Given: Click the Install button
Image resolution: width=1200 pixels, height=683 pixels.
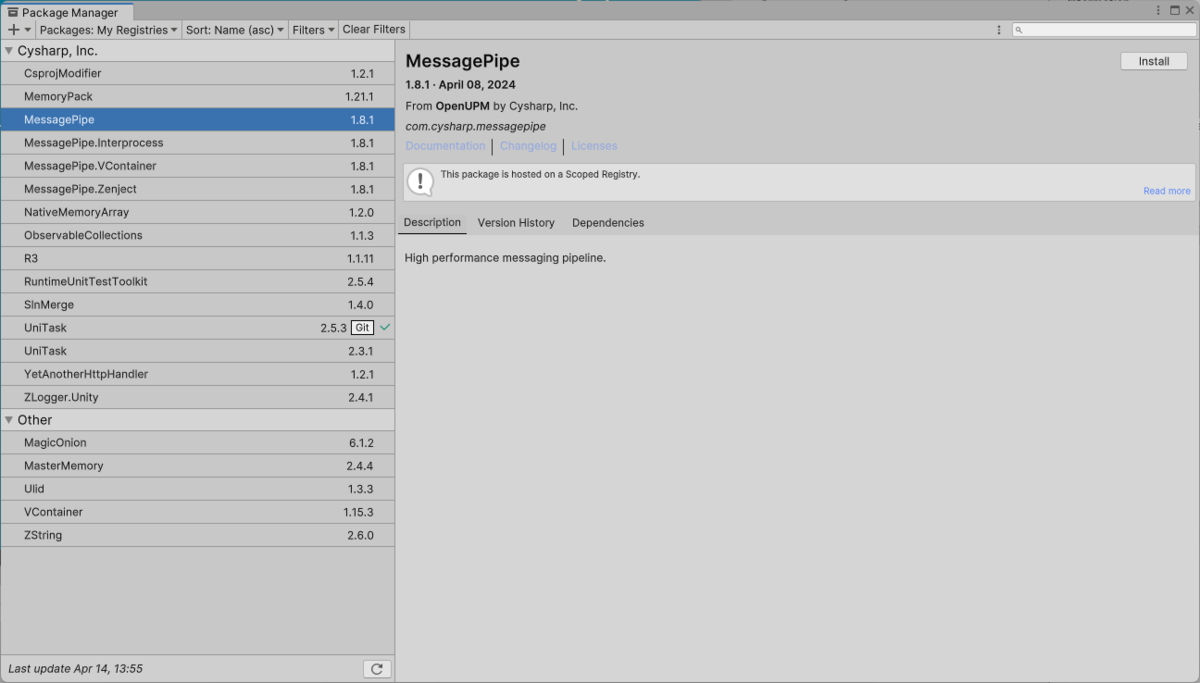Looking at the screenshot, I should [x=1154, y=61].
